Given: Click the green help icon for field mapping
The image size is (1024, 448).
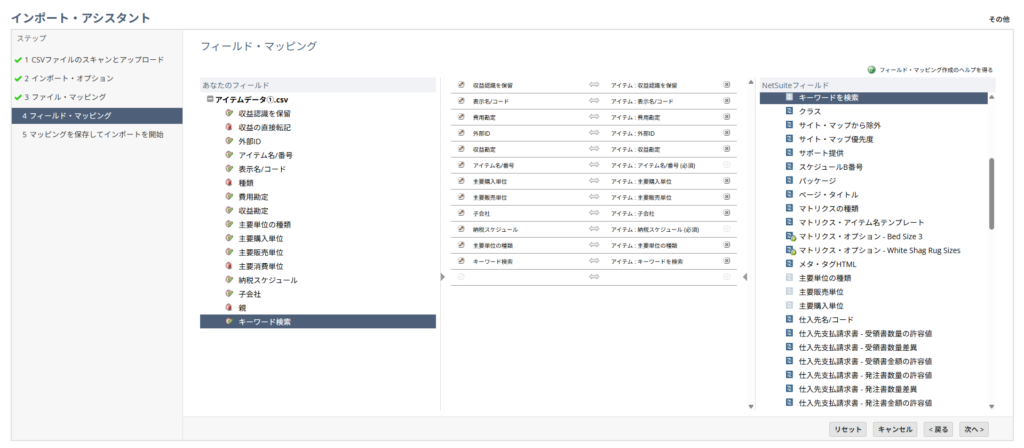Looking at the screenshot, I should [x=871, y=70].
